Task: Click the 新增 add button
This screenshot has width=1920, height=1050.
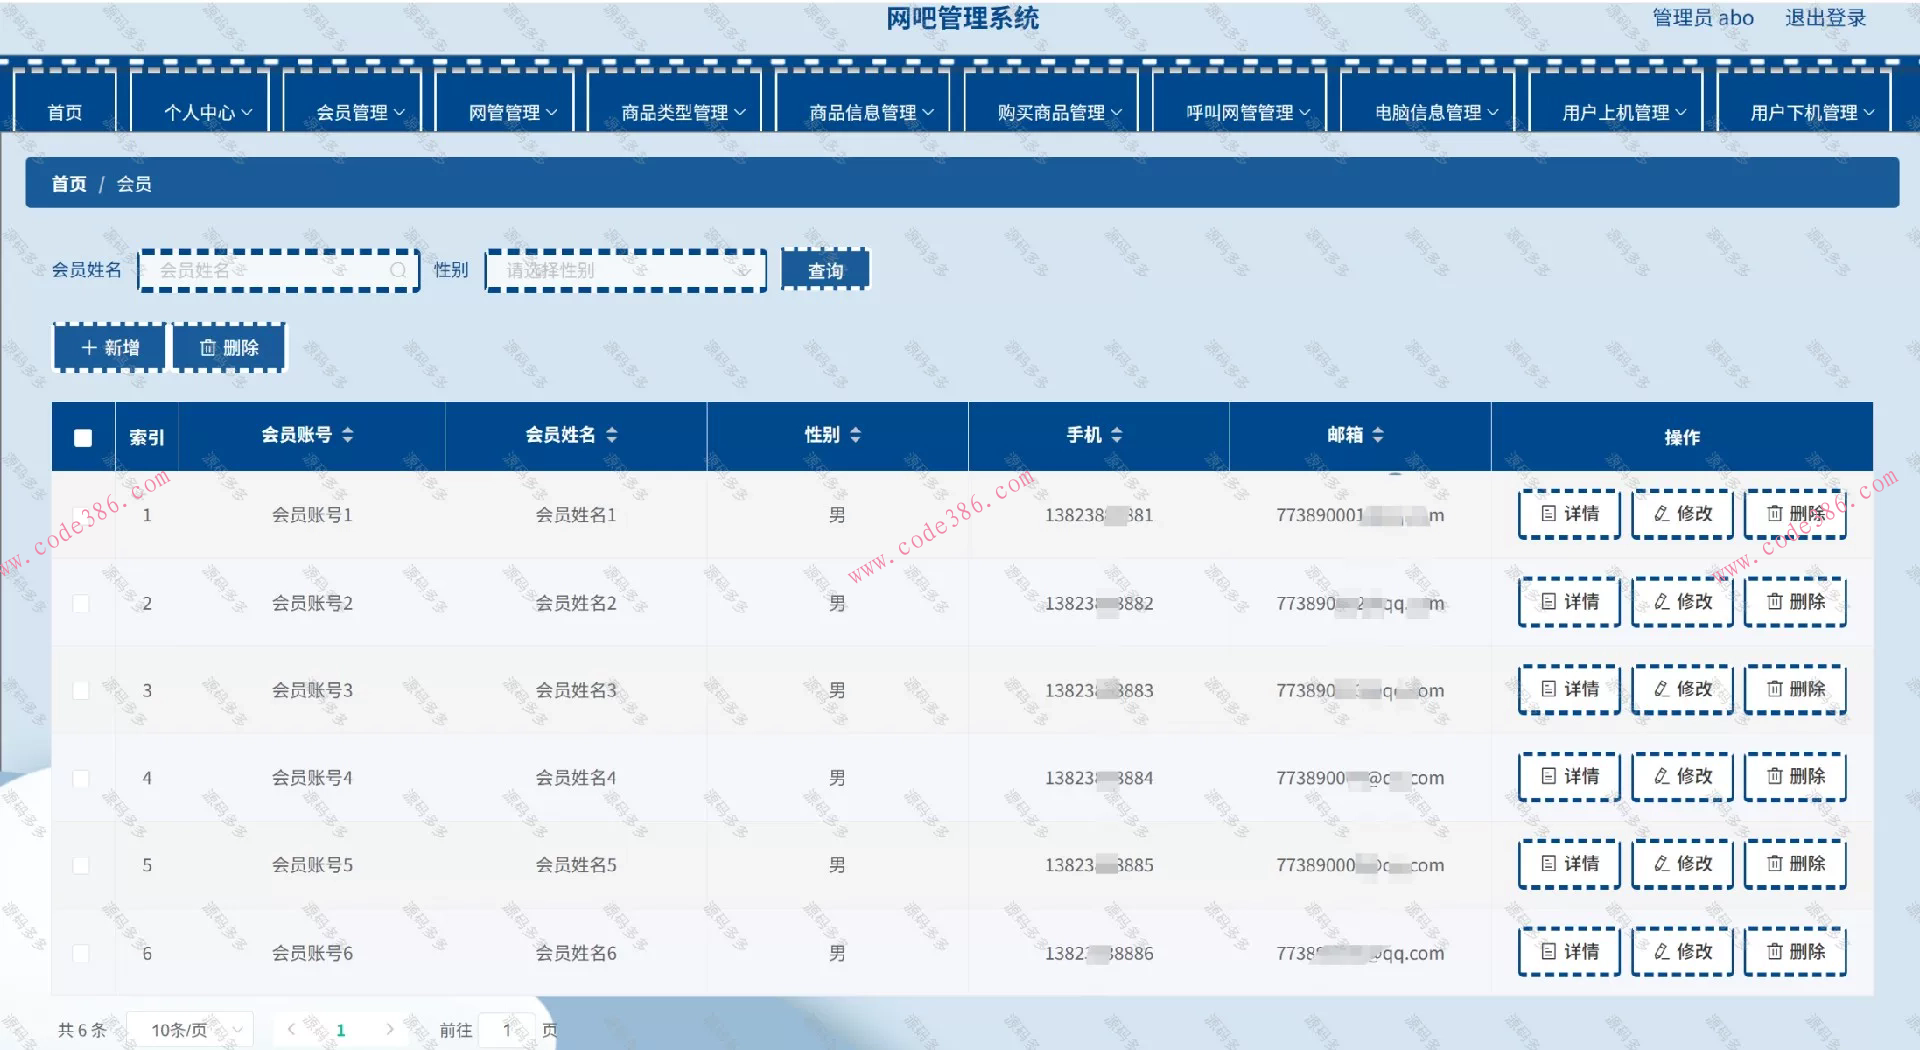Action: tap(110, 347)
